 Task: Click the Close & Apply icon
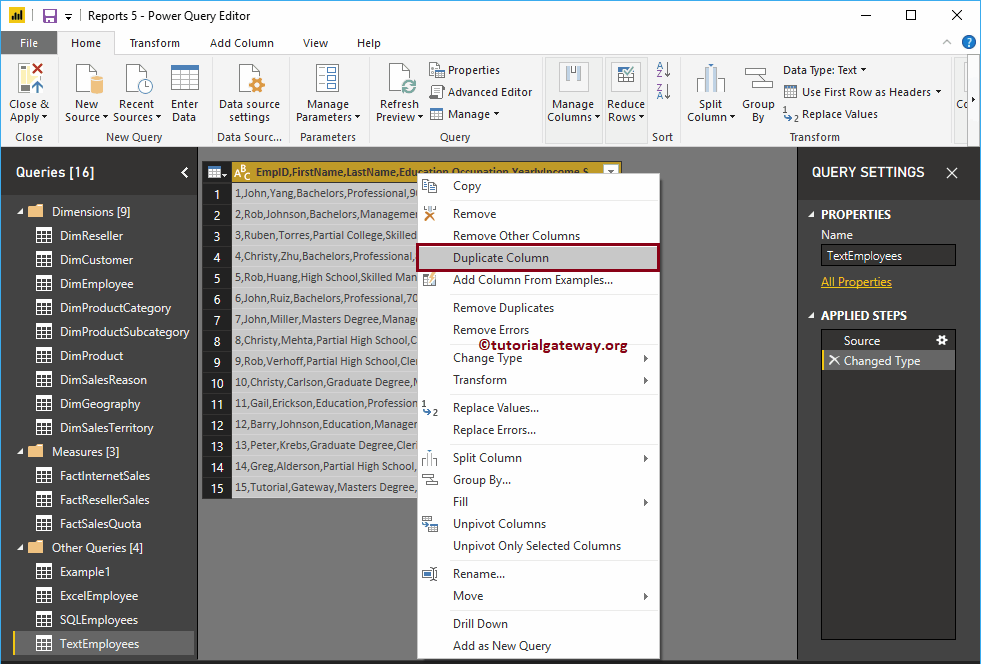coord(29,82)
